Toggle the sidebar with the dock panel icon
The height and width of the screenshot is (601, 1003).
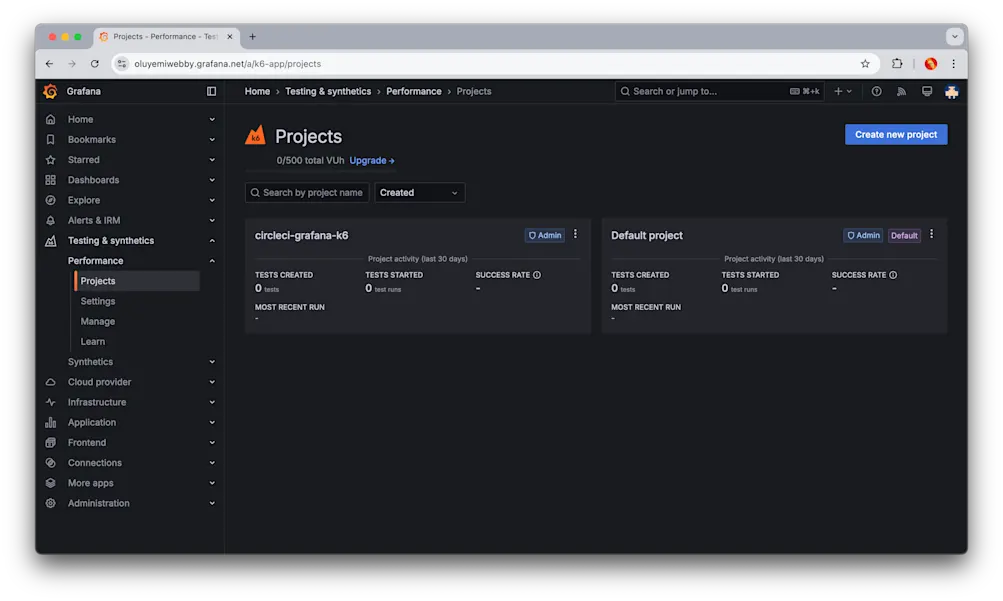pos(211,91)
